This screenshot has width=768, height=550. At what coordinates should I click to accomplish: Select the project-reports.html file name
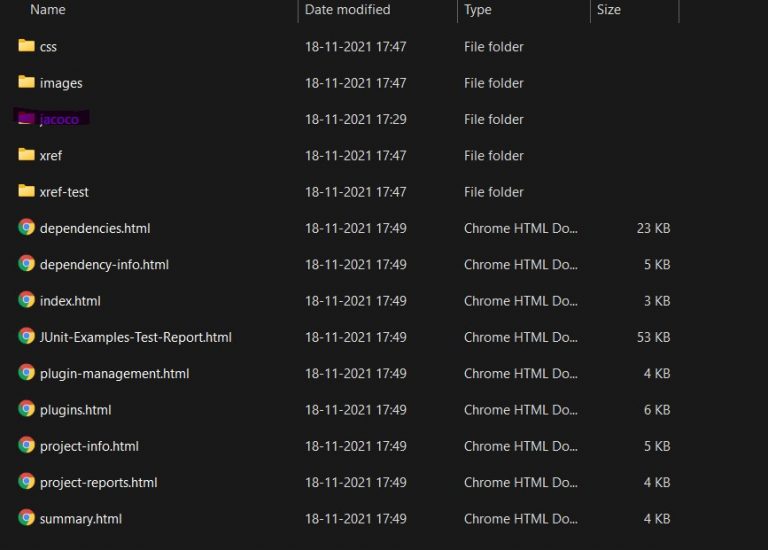[x=98, y=482]
